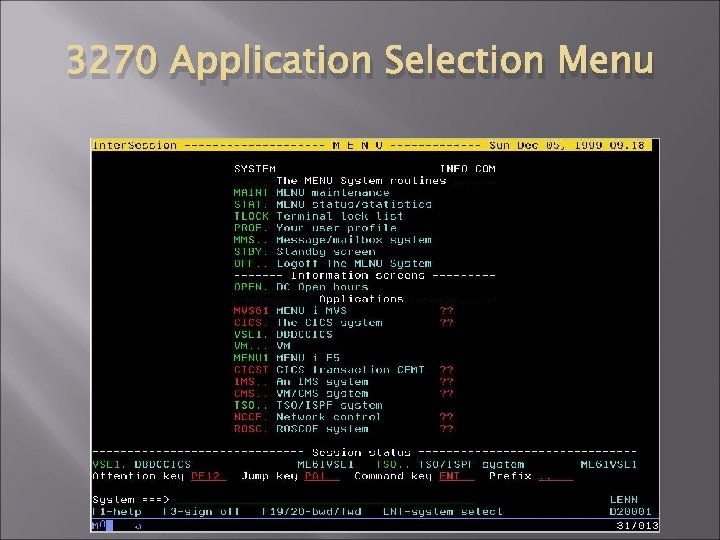The width and height of the screenshot is (720, 540).
Task: Select CICST CICS Transaction CEMT row
Action: point(343,370)
